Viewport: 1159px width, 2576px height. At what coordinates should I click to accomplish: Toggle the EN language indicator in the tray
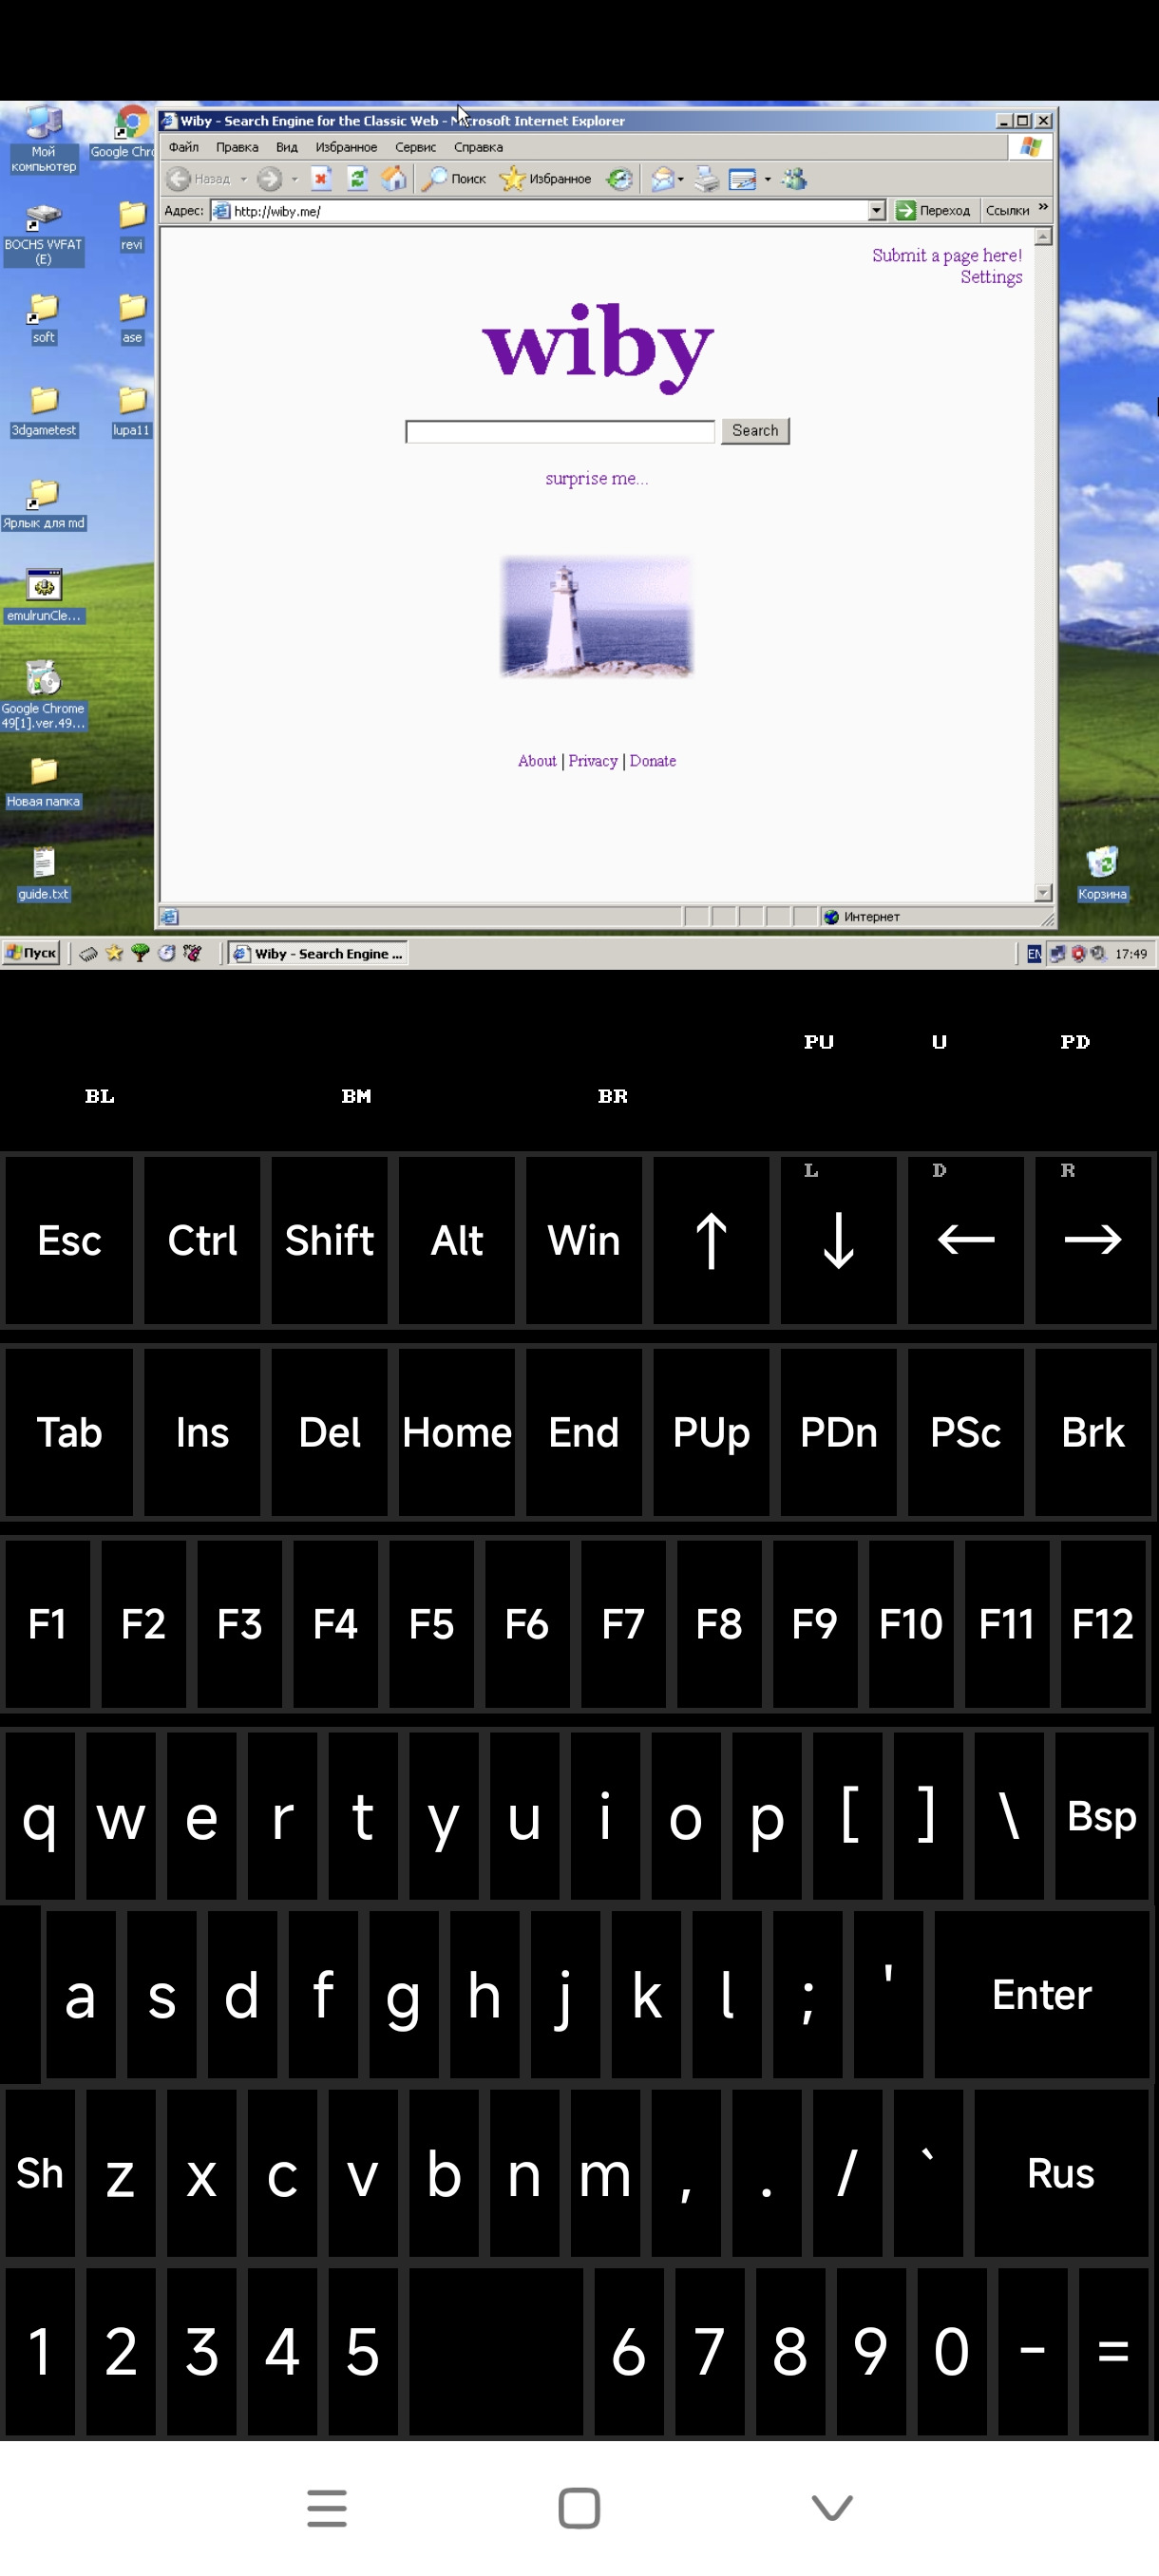[1033, 954]
